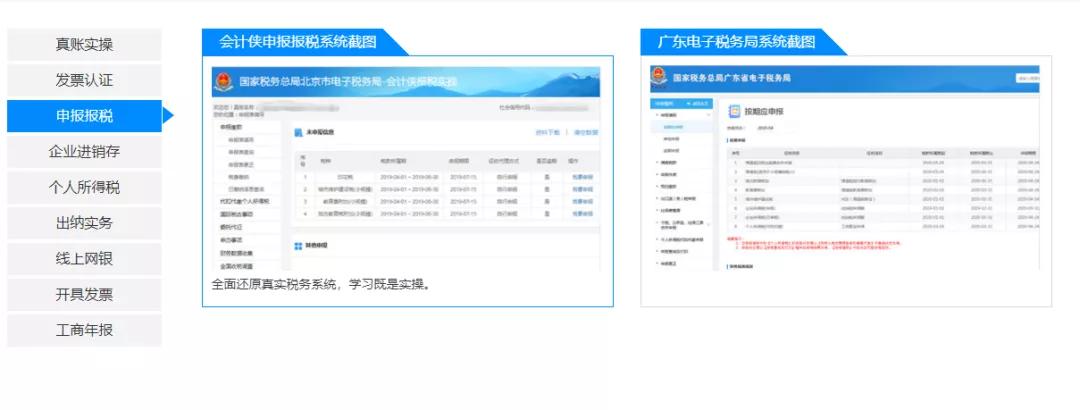The height and width of the screenshot is (410, 1080).
Task: Click the 按期应申报 notebook icon
Action: pyautogui.click(x=734, y=111)
